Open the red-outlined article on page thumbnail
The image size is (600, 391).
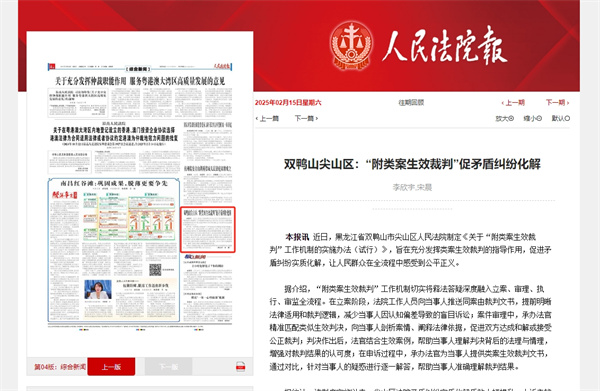point(207,230)
